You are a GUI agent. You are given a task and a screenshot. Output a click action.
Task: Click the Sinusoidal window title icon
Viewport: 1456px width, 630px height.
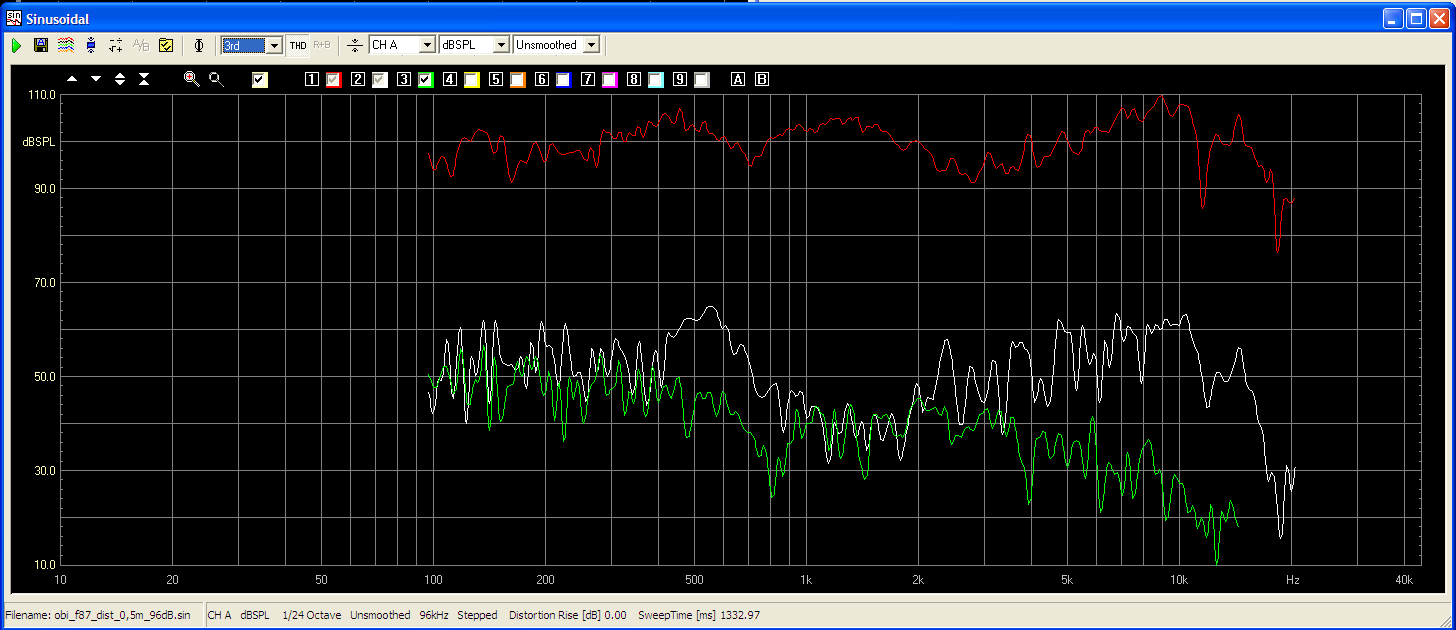pyautogui.click(x=13, y=17)
